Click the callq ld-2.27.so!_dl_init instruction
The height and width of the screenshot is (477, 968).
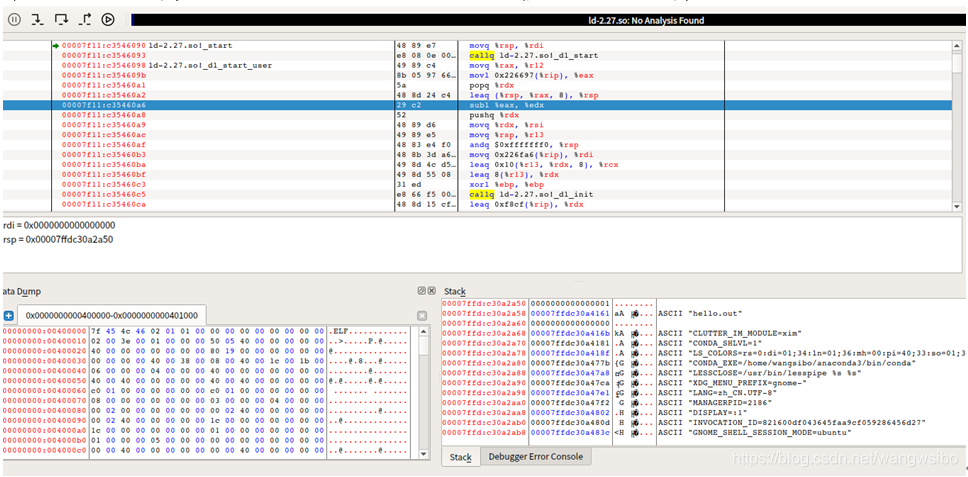531,194
